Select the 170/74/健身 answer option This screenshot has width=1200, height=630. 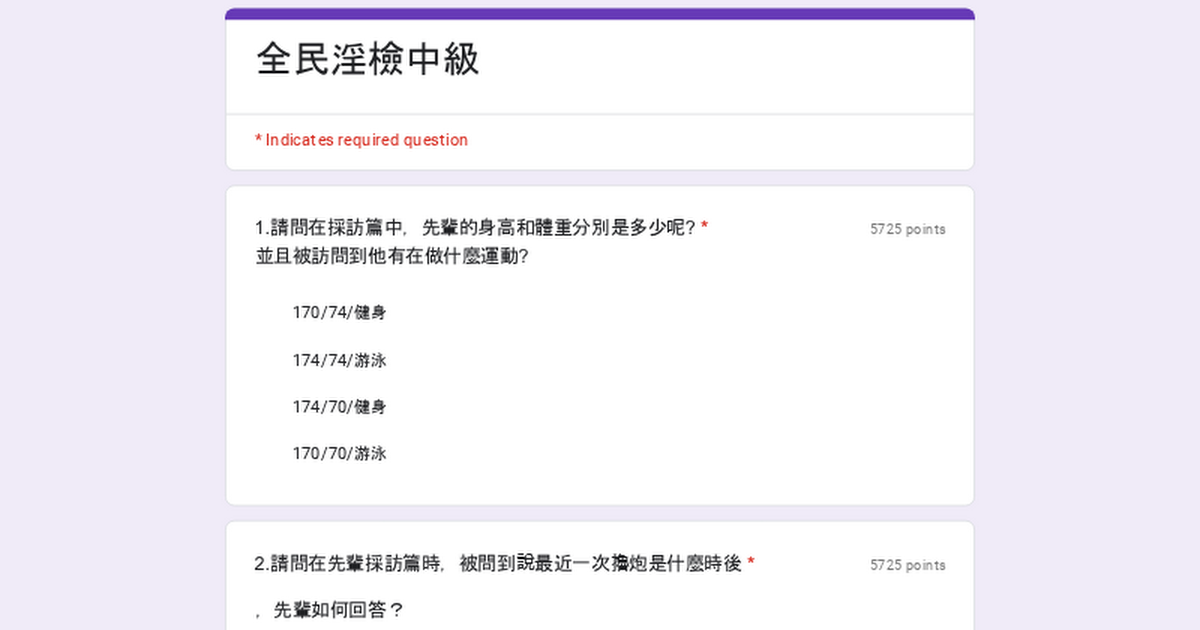[339, 313]
